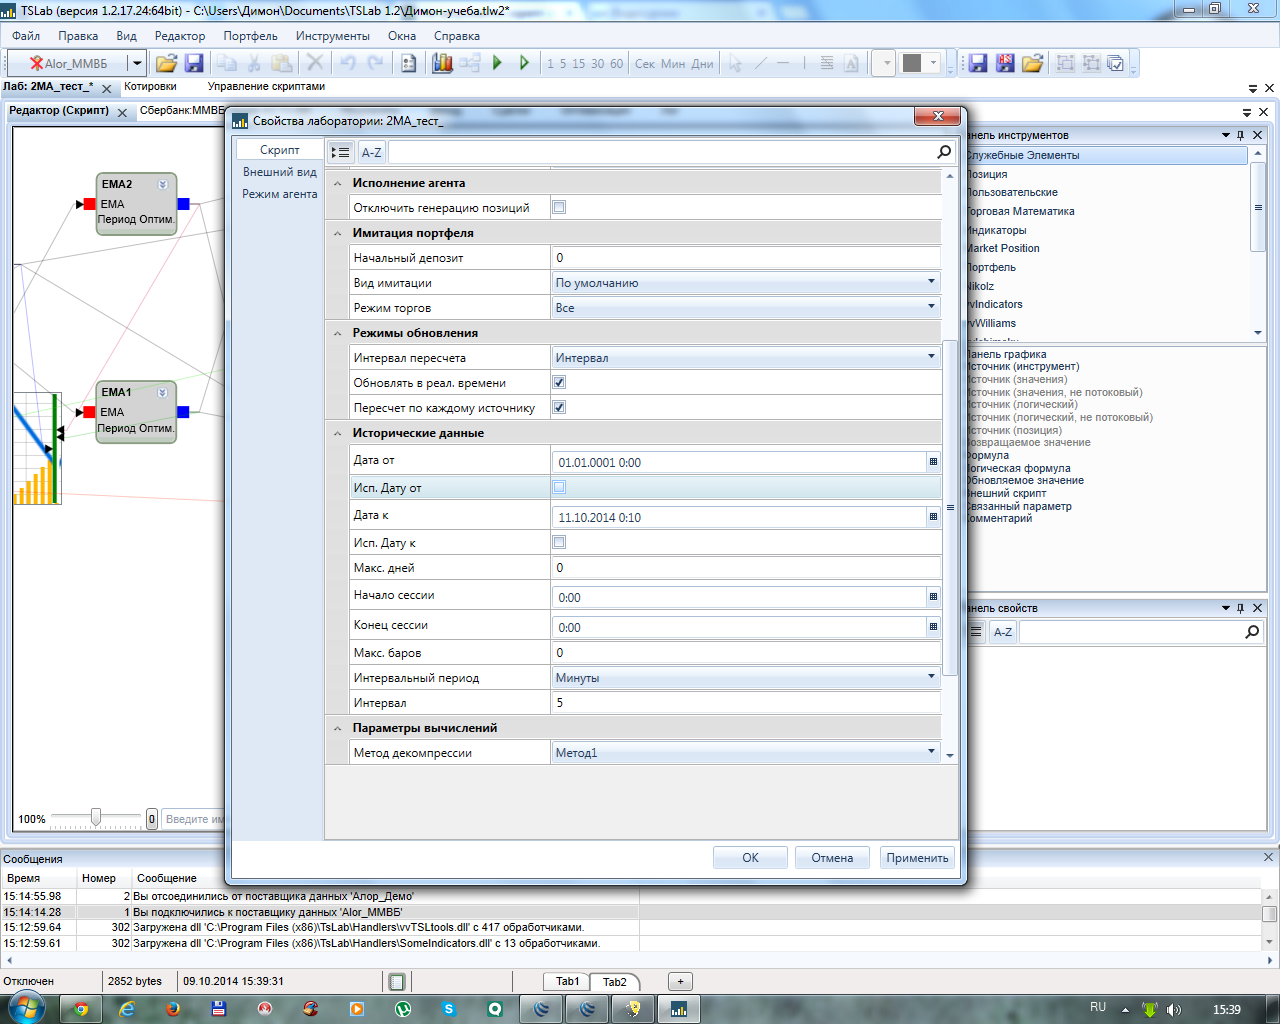Open calendar picker for 'Дата от'

pyautogui.click(x=933, y=462)
